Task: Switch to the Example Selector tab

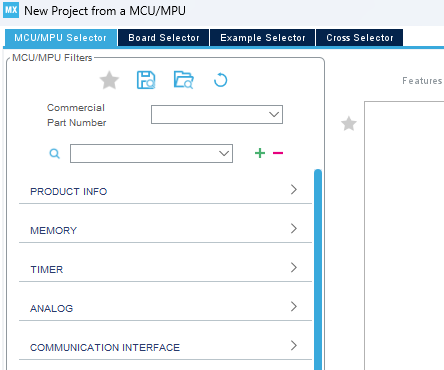Action: pos(263,38)
